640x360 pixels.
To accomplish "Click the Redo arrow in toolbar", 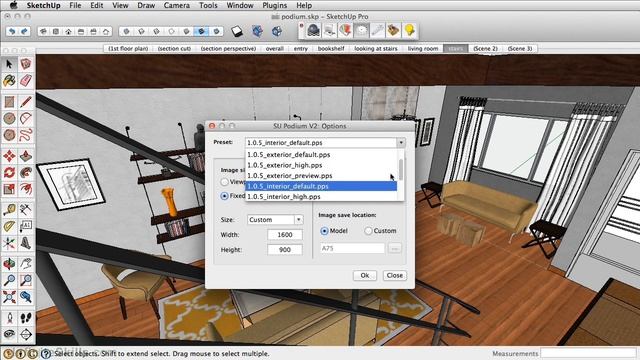I will (24, 31).
